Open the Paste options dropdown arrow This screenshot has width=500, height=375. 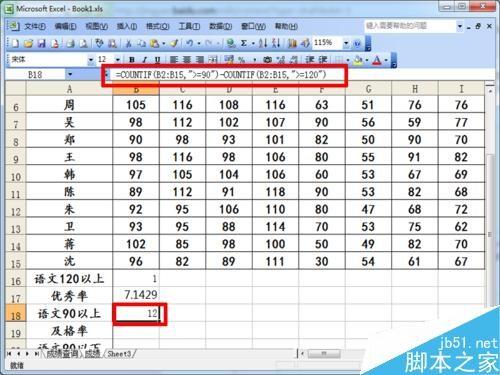point(164,43)
